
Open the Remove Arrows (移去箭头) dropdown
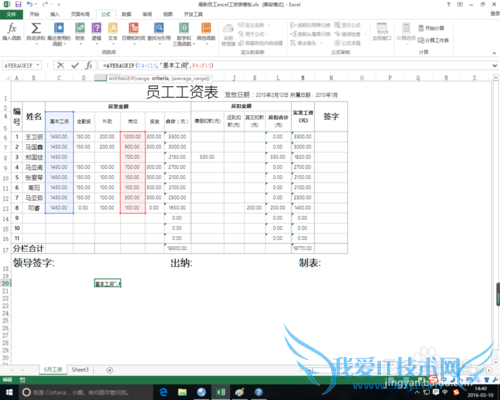(x=306, y=43)
